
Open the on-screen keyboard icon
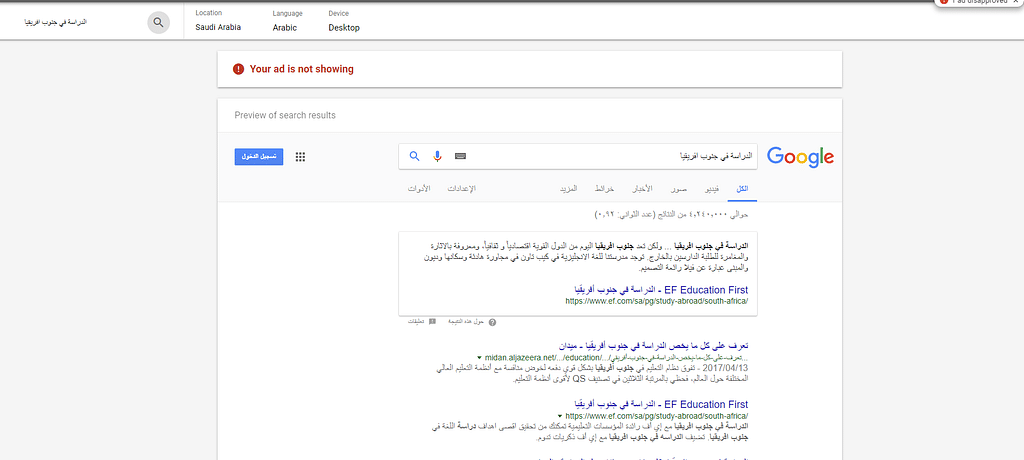click(x=460, y=156)
